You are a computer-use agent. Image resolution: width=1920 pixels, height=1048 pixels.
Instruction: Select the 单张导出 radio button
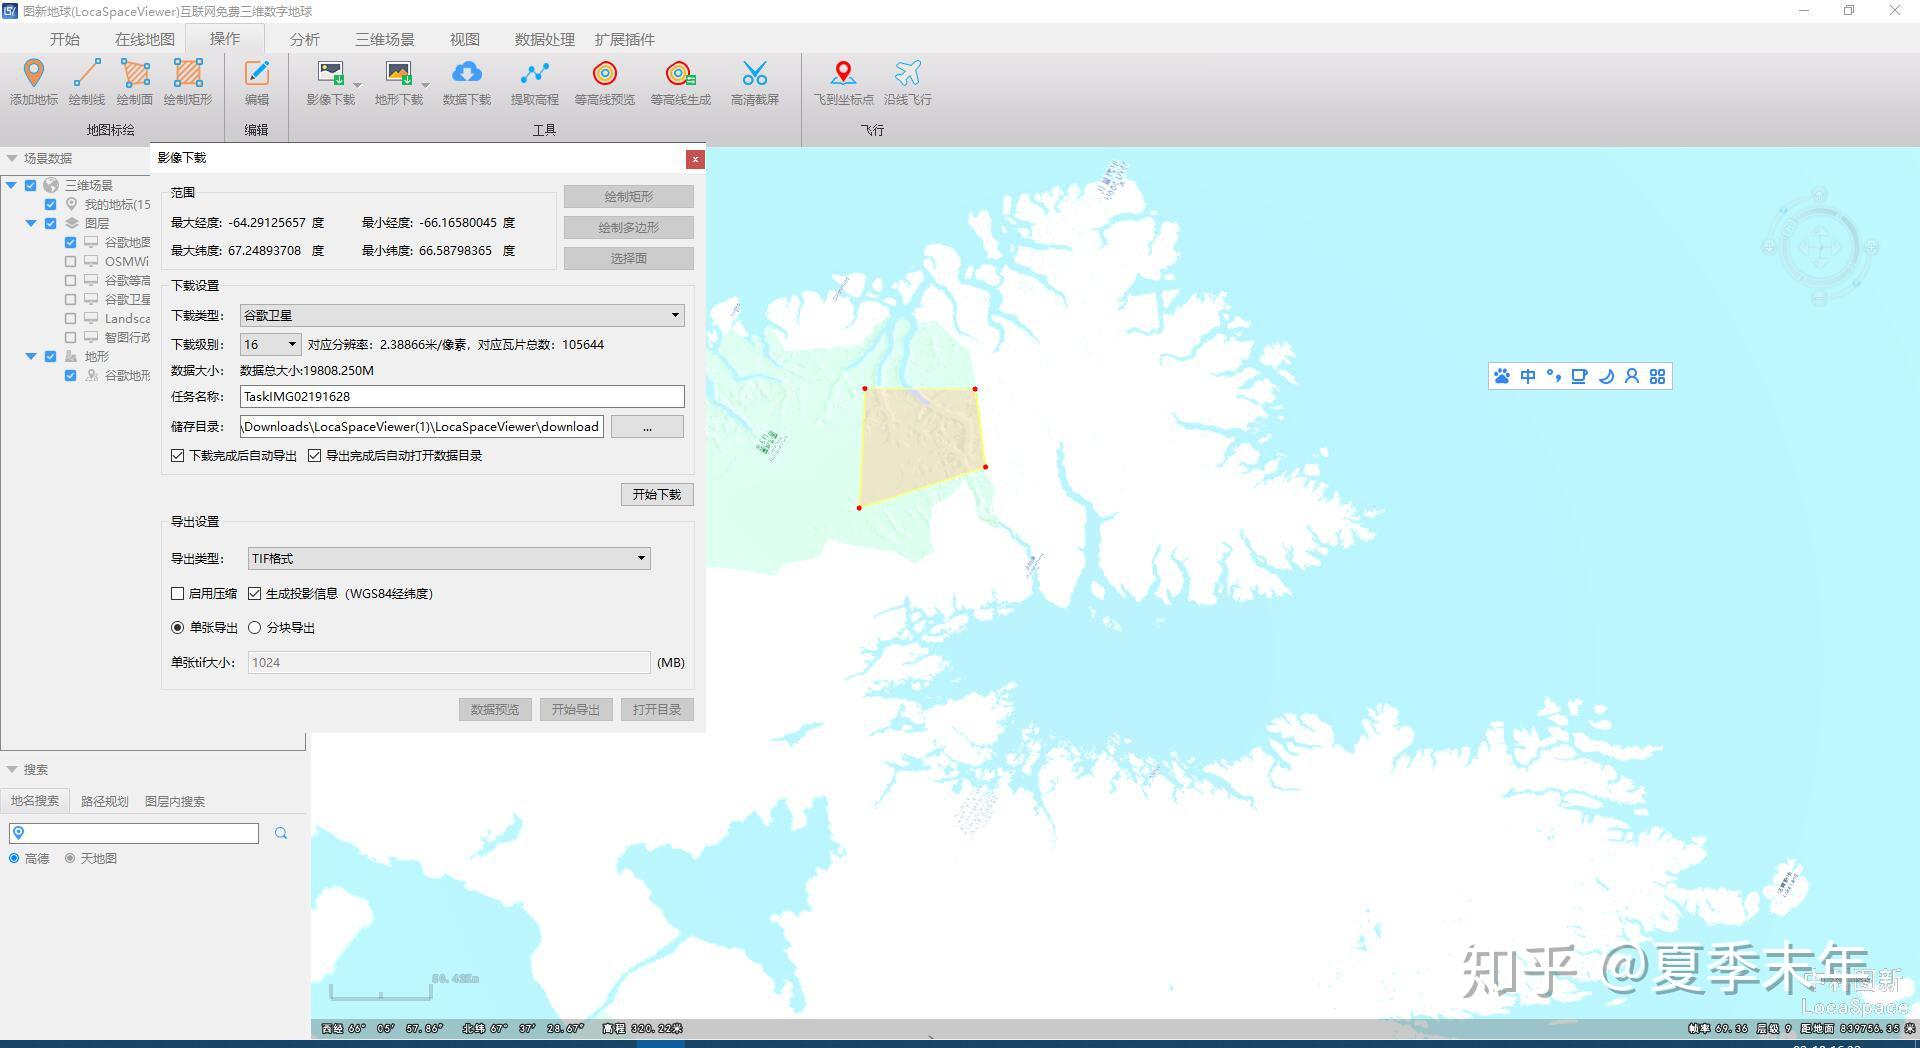point(178,627)
